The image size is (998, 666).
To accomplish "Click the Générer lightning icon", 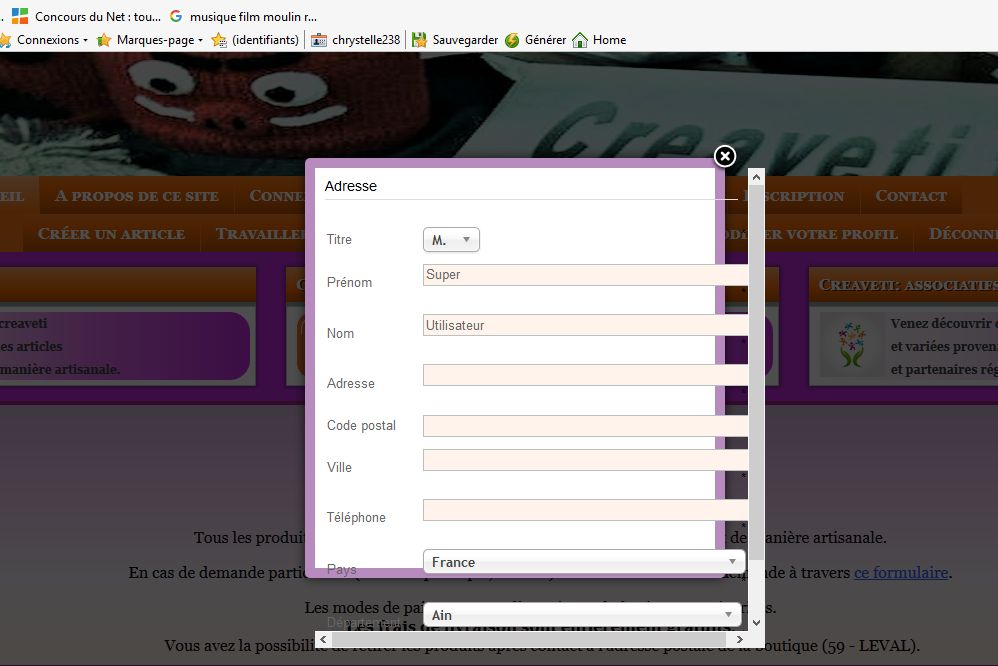I will 512,40.
